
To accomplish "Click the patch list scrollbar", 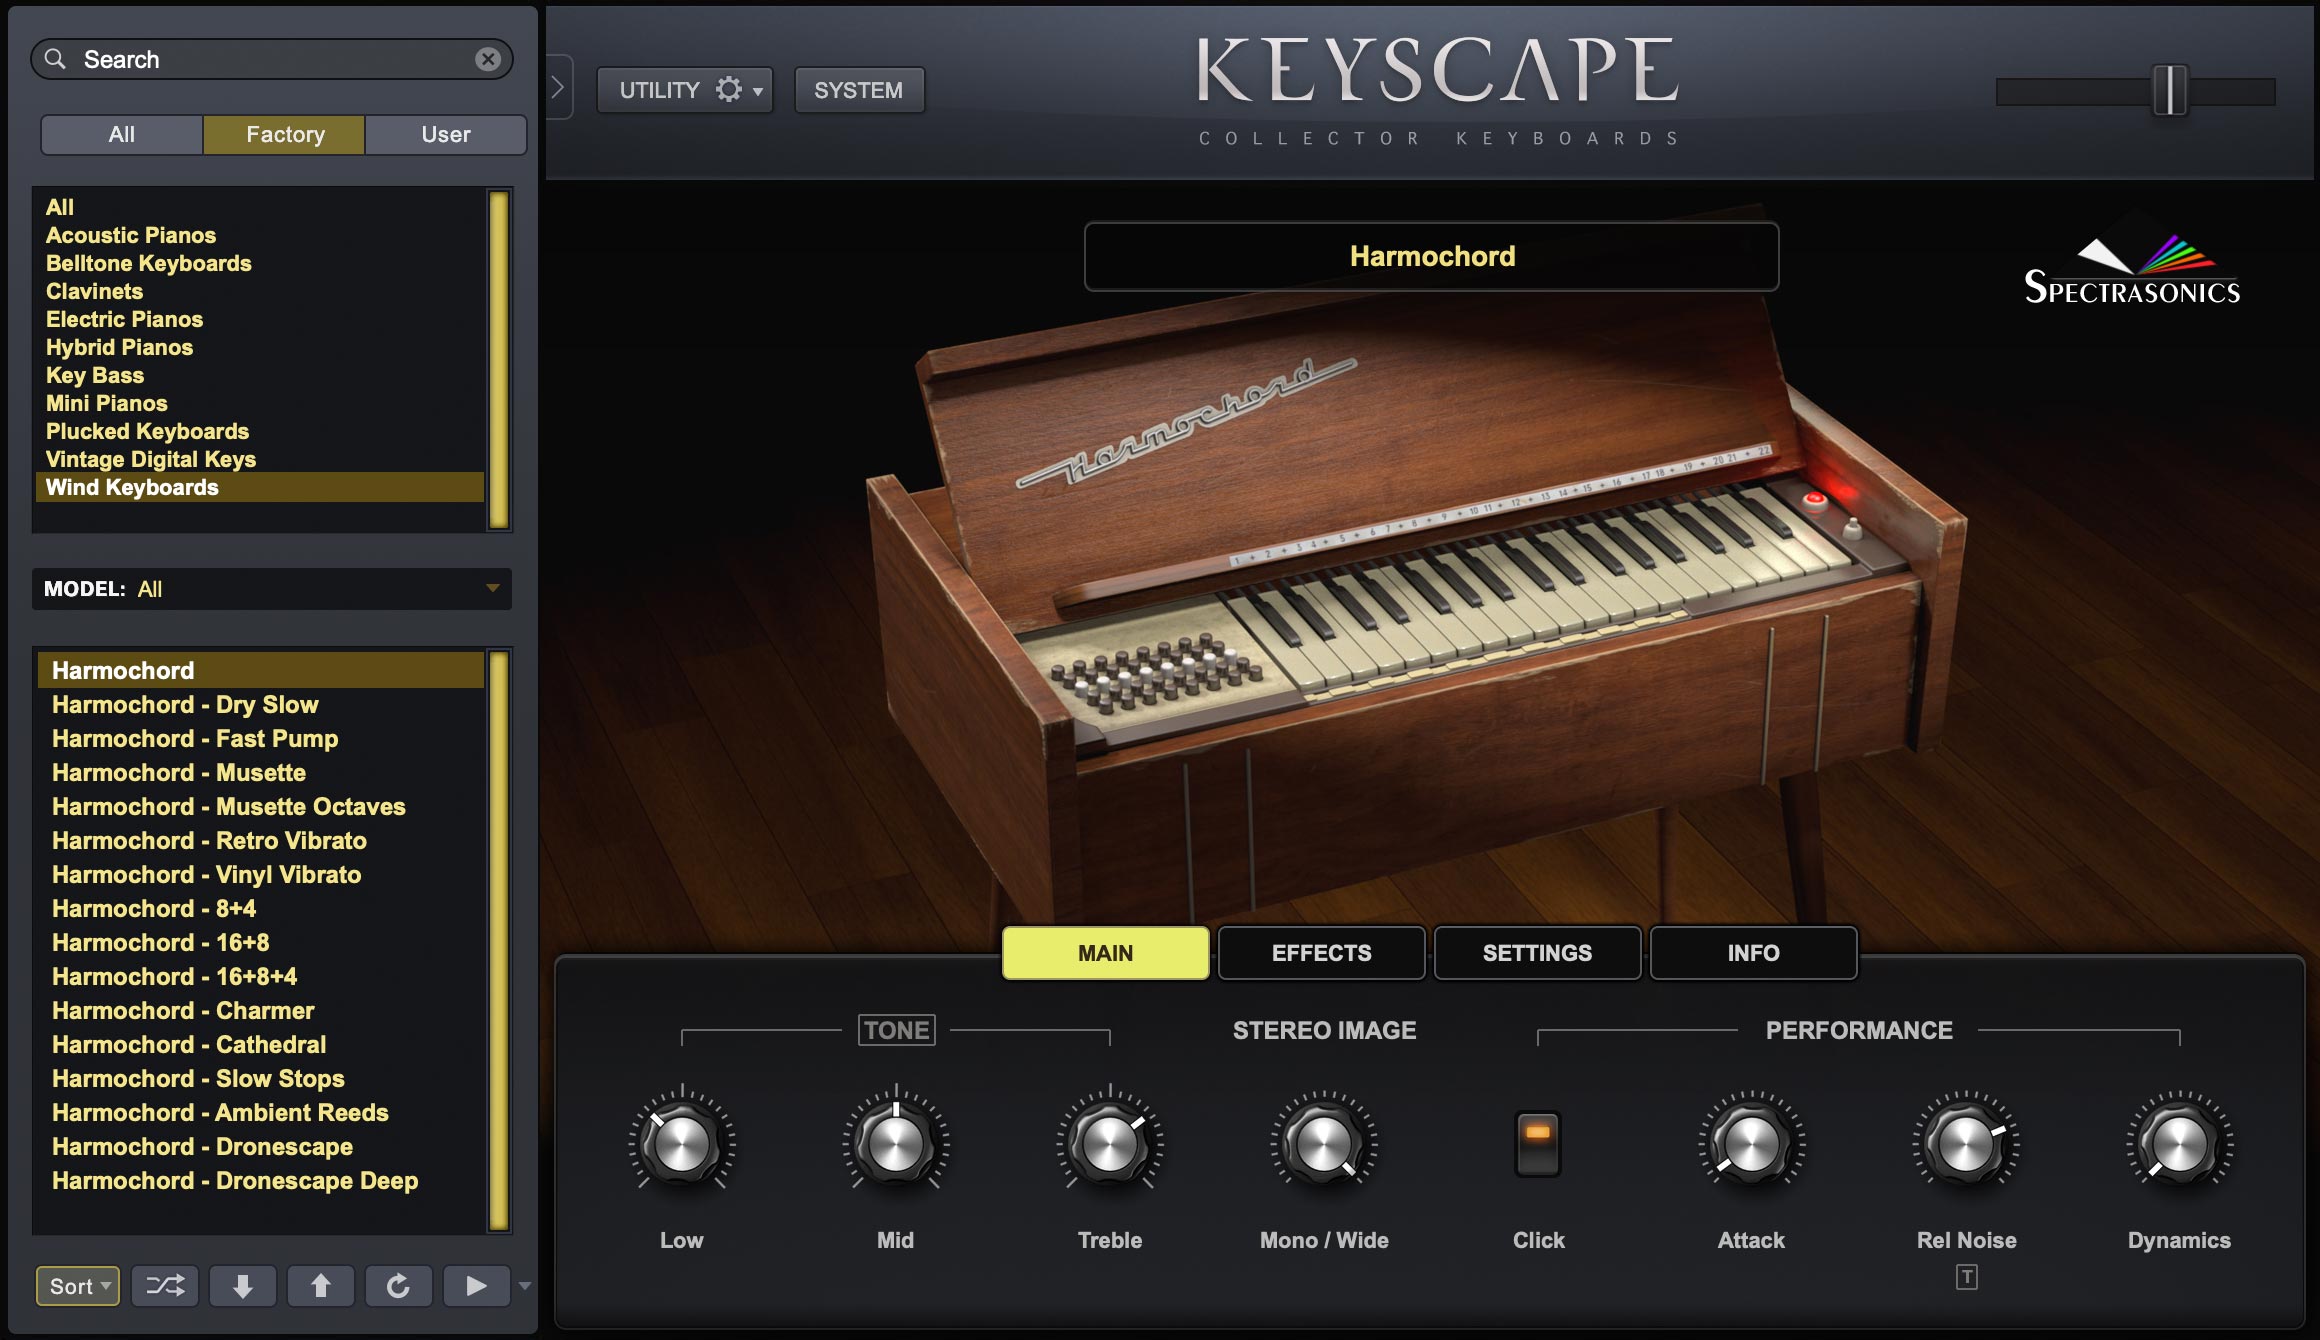I will [499, 940].
